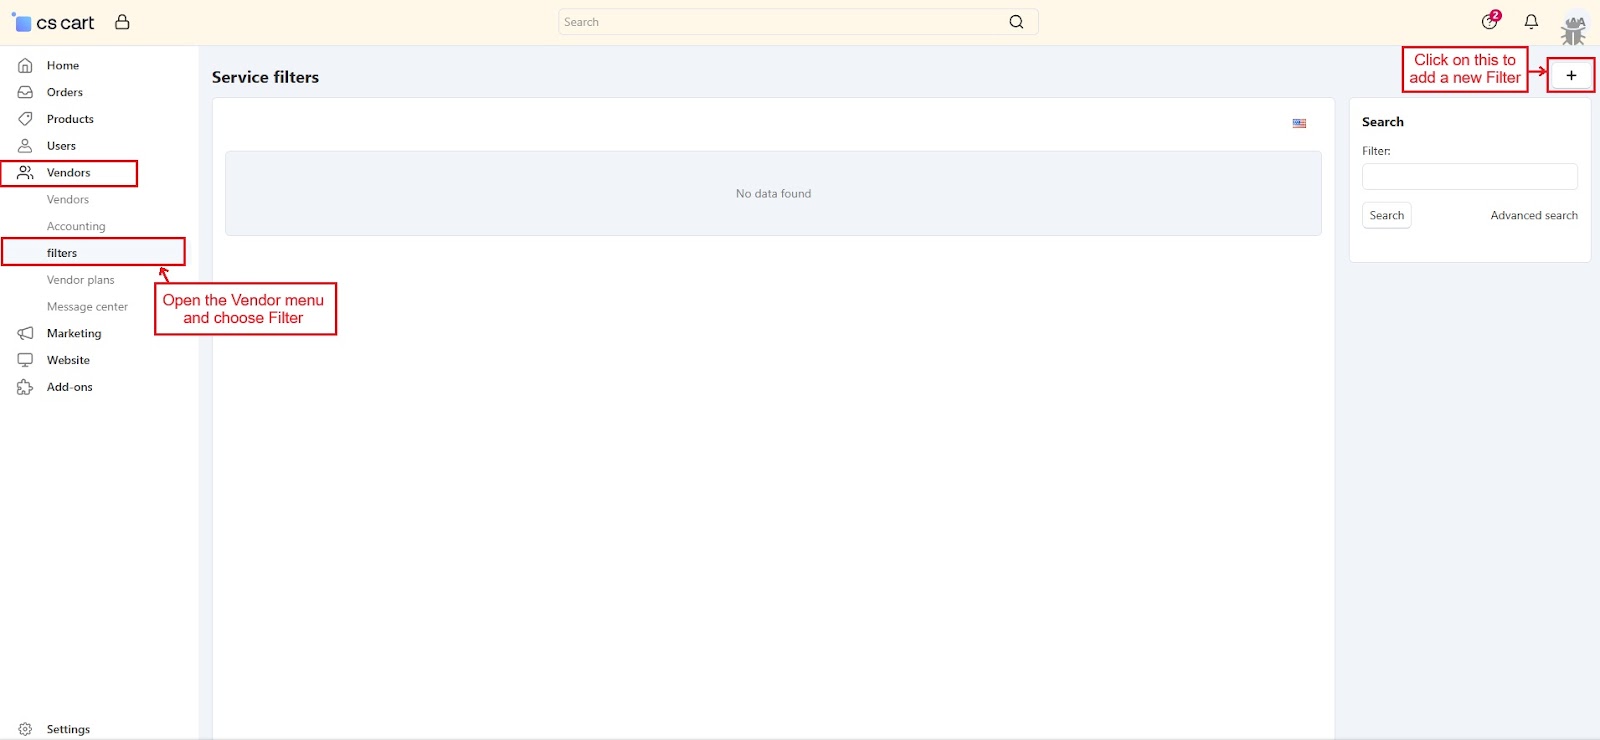
Task: Expand the Marketing menu
Action: [74, 333]
